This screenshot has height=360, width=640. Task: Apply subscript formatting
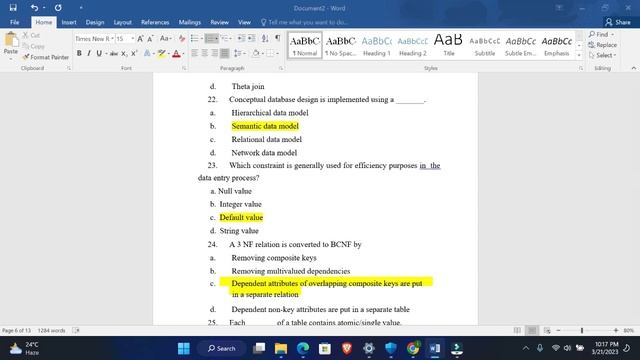click(124, 53)
